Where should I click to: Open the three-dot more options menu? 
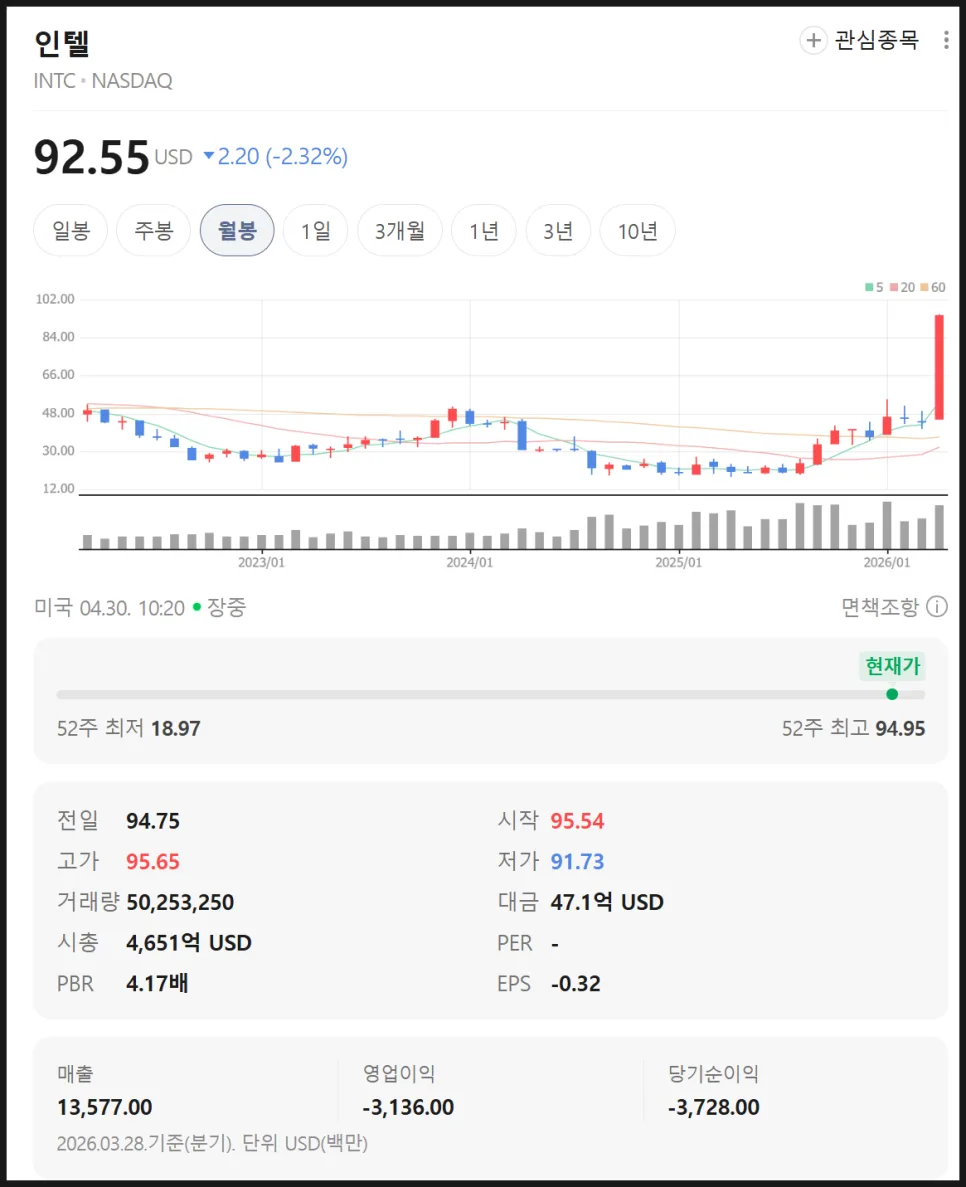pos(946,40)
